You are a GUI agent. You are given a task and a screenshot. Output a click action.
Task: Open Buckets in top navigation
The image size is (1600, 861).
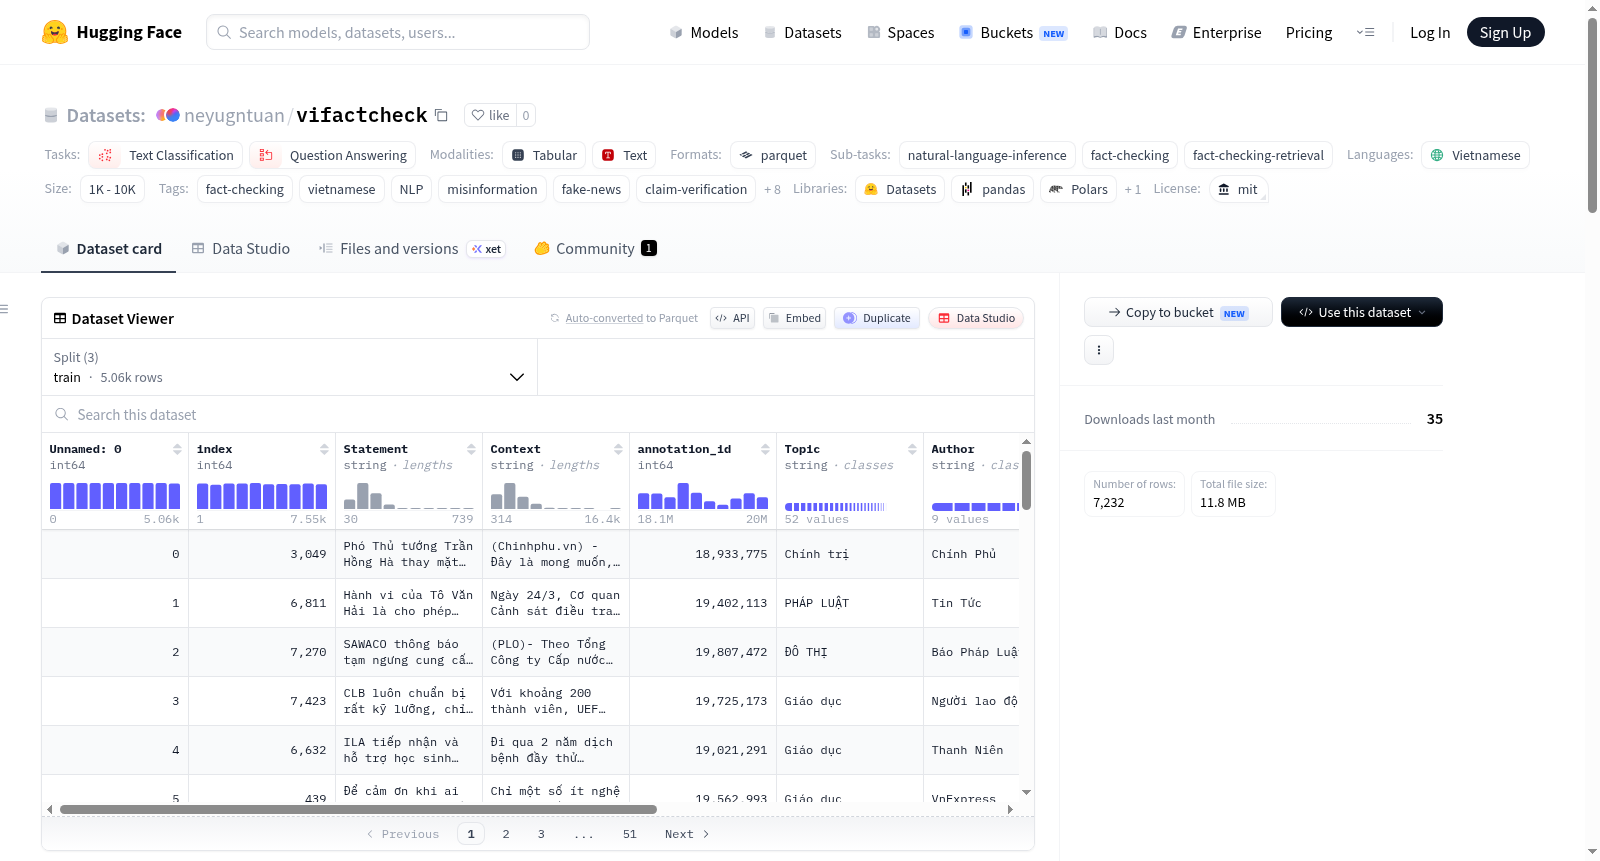1013,32
